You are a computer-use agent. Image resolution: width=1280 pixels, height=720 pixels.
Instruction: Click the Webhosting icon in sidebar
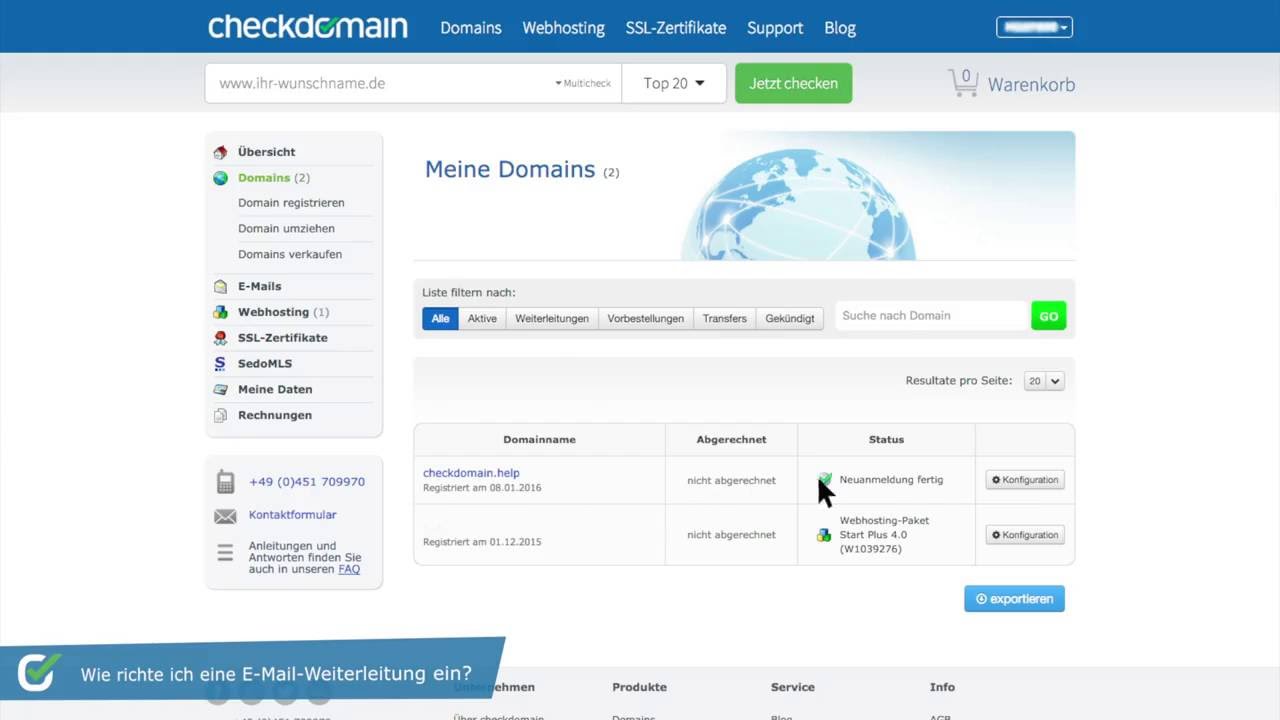click(220, 312)
